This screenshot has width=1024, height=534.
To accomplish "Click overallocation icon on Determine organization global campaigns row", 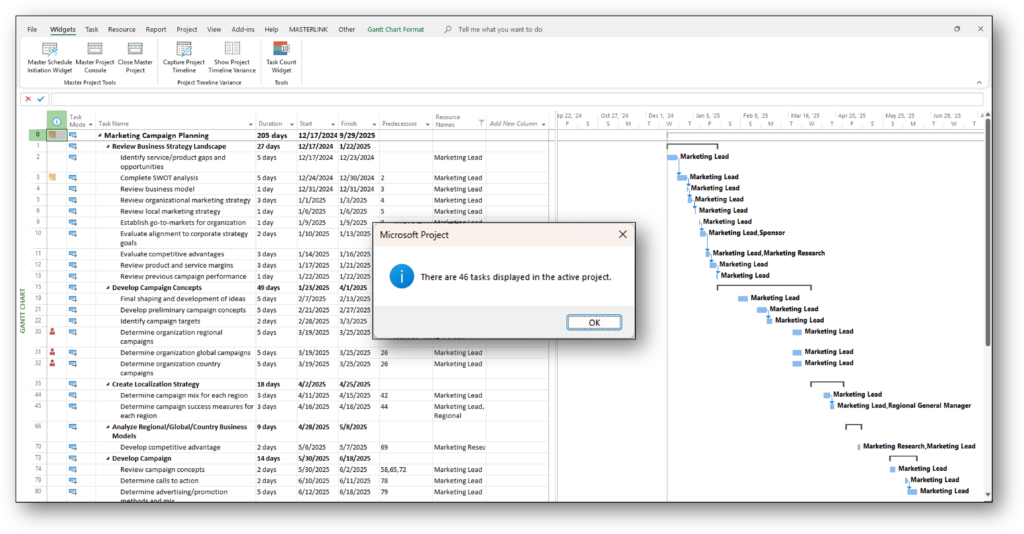I will point(52,353).
